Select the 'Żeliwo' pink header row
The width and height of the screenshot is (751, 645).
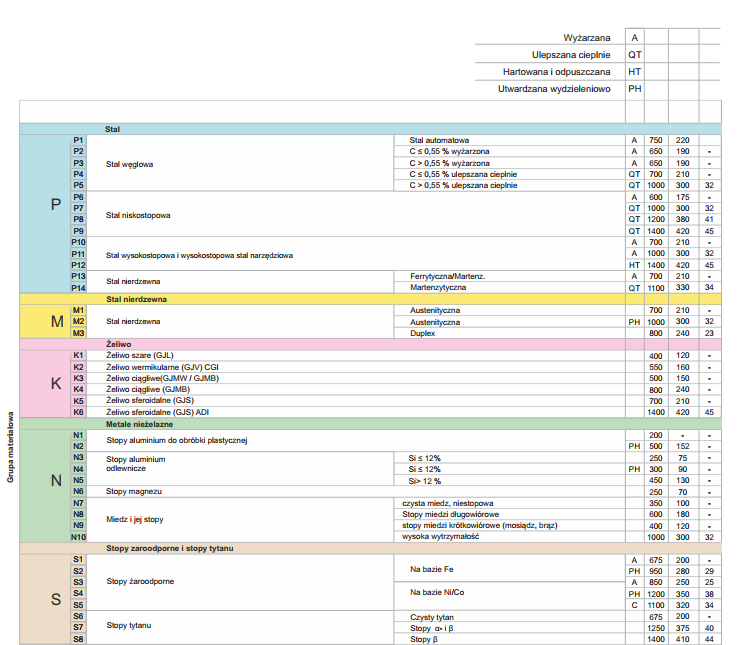tap(370, 344)
